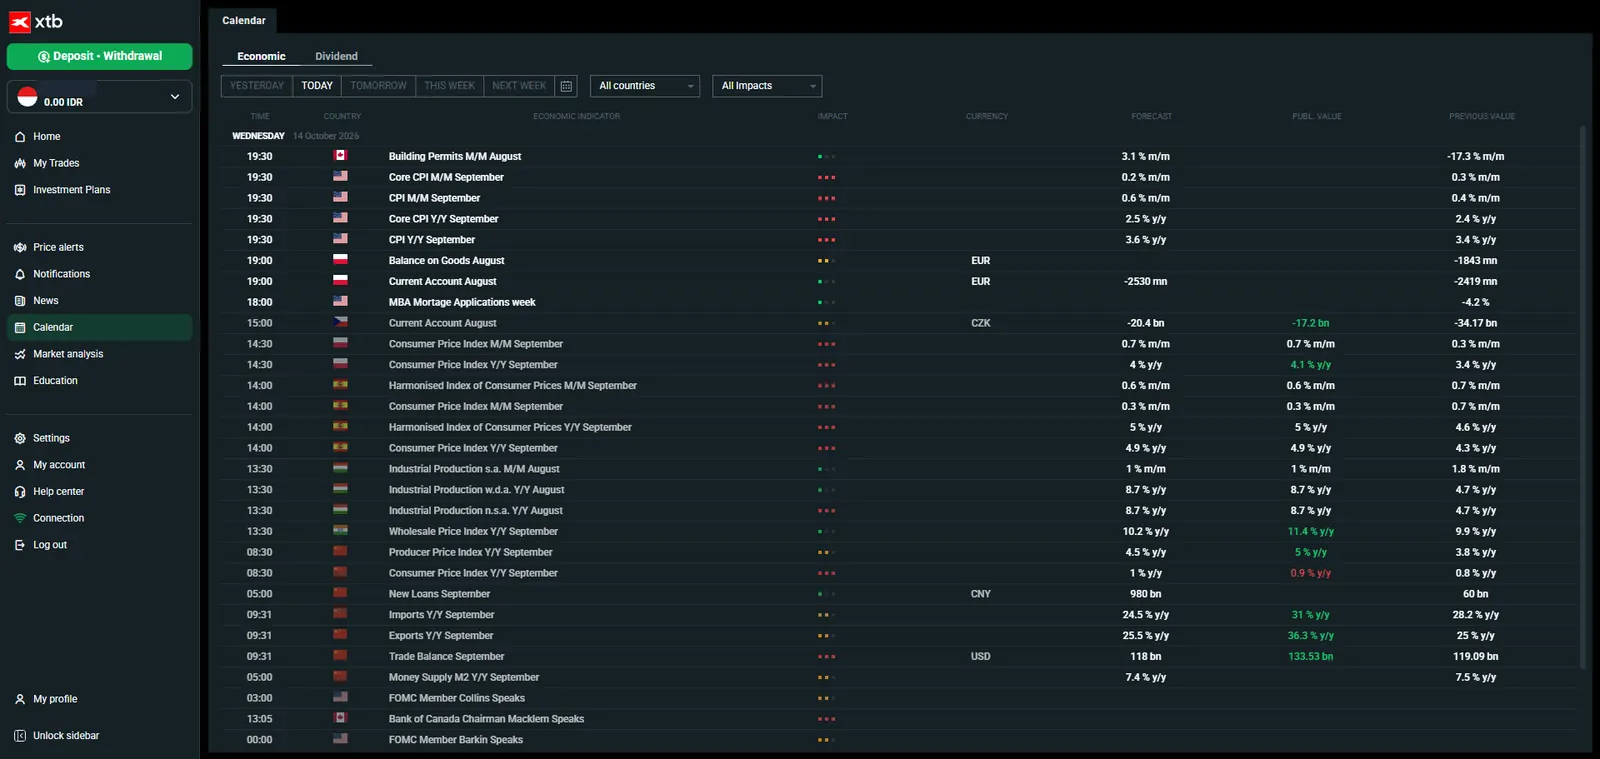Select Core CPI M/M September event
Image resolution: width=1600 pixels, height=759 pixels.
[899, 178]
